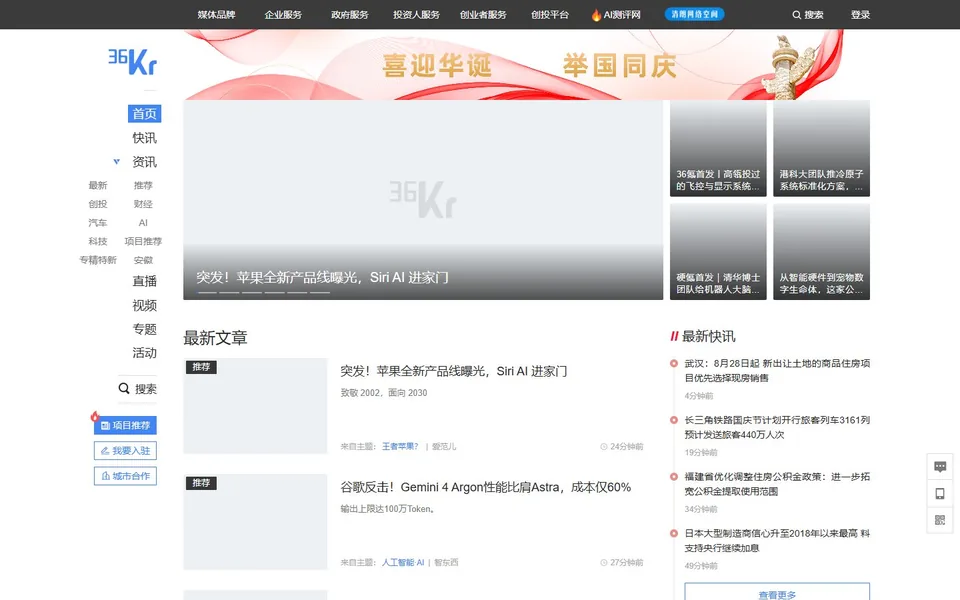Go to 直播 in sidebar

point(144,281)
